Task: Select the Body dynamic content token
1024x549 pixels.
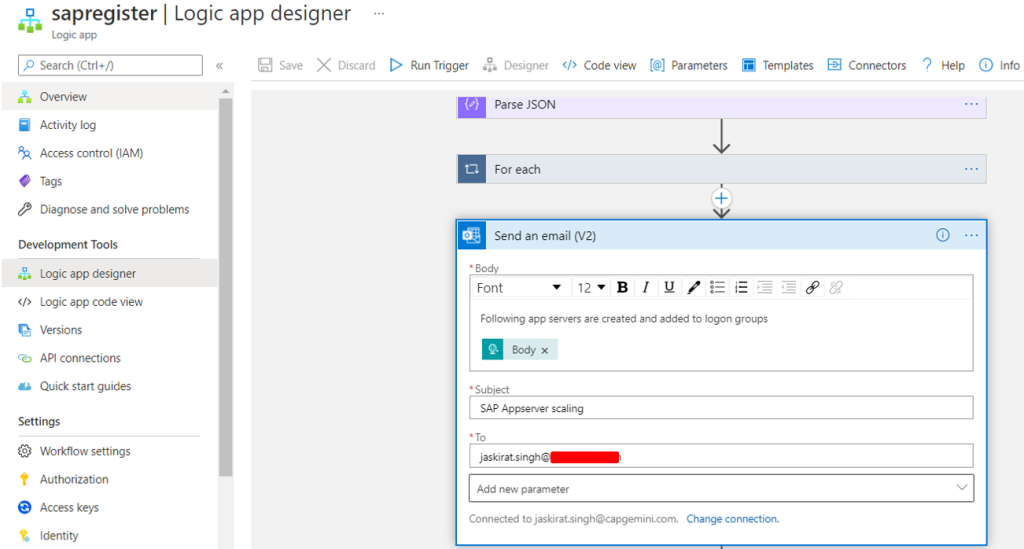Action: pos(519,350)
